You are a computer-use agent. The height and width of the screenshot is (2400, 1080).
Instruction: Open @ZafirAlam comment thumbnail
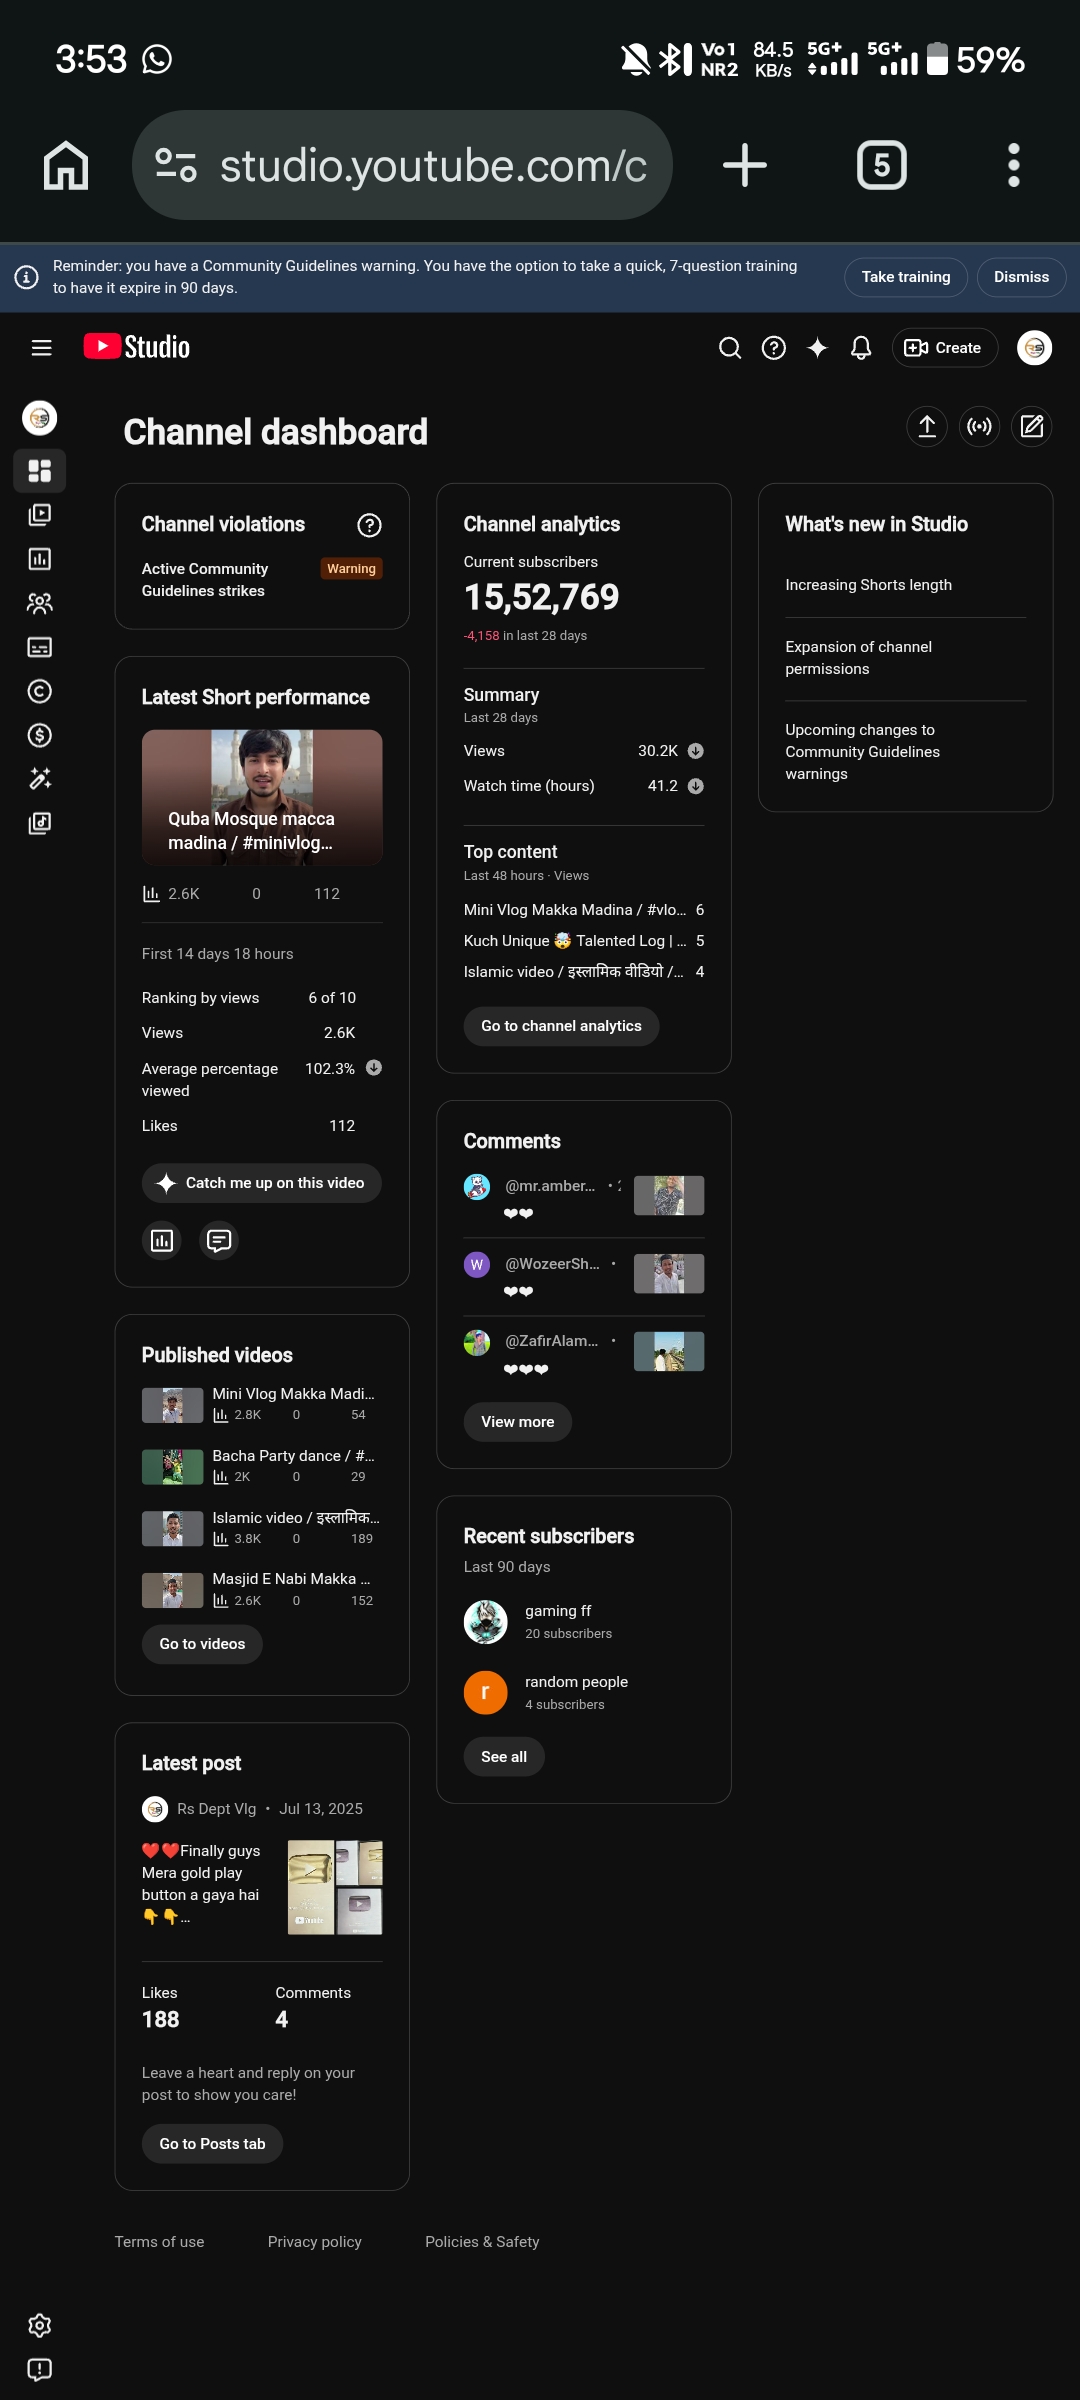point(669,1352)
